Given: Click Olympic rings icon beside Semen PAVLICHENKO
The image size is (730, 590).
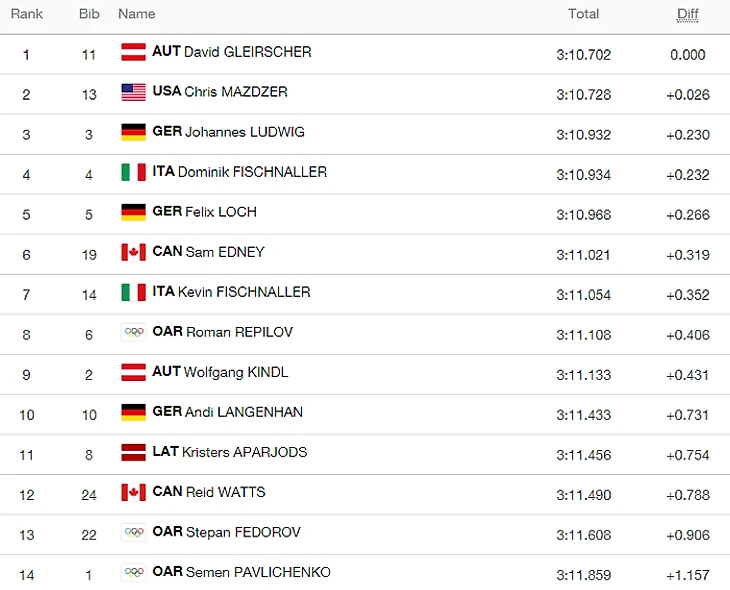Looking at the screenshot, I should point(134,572).
